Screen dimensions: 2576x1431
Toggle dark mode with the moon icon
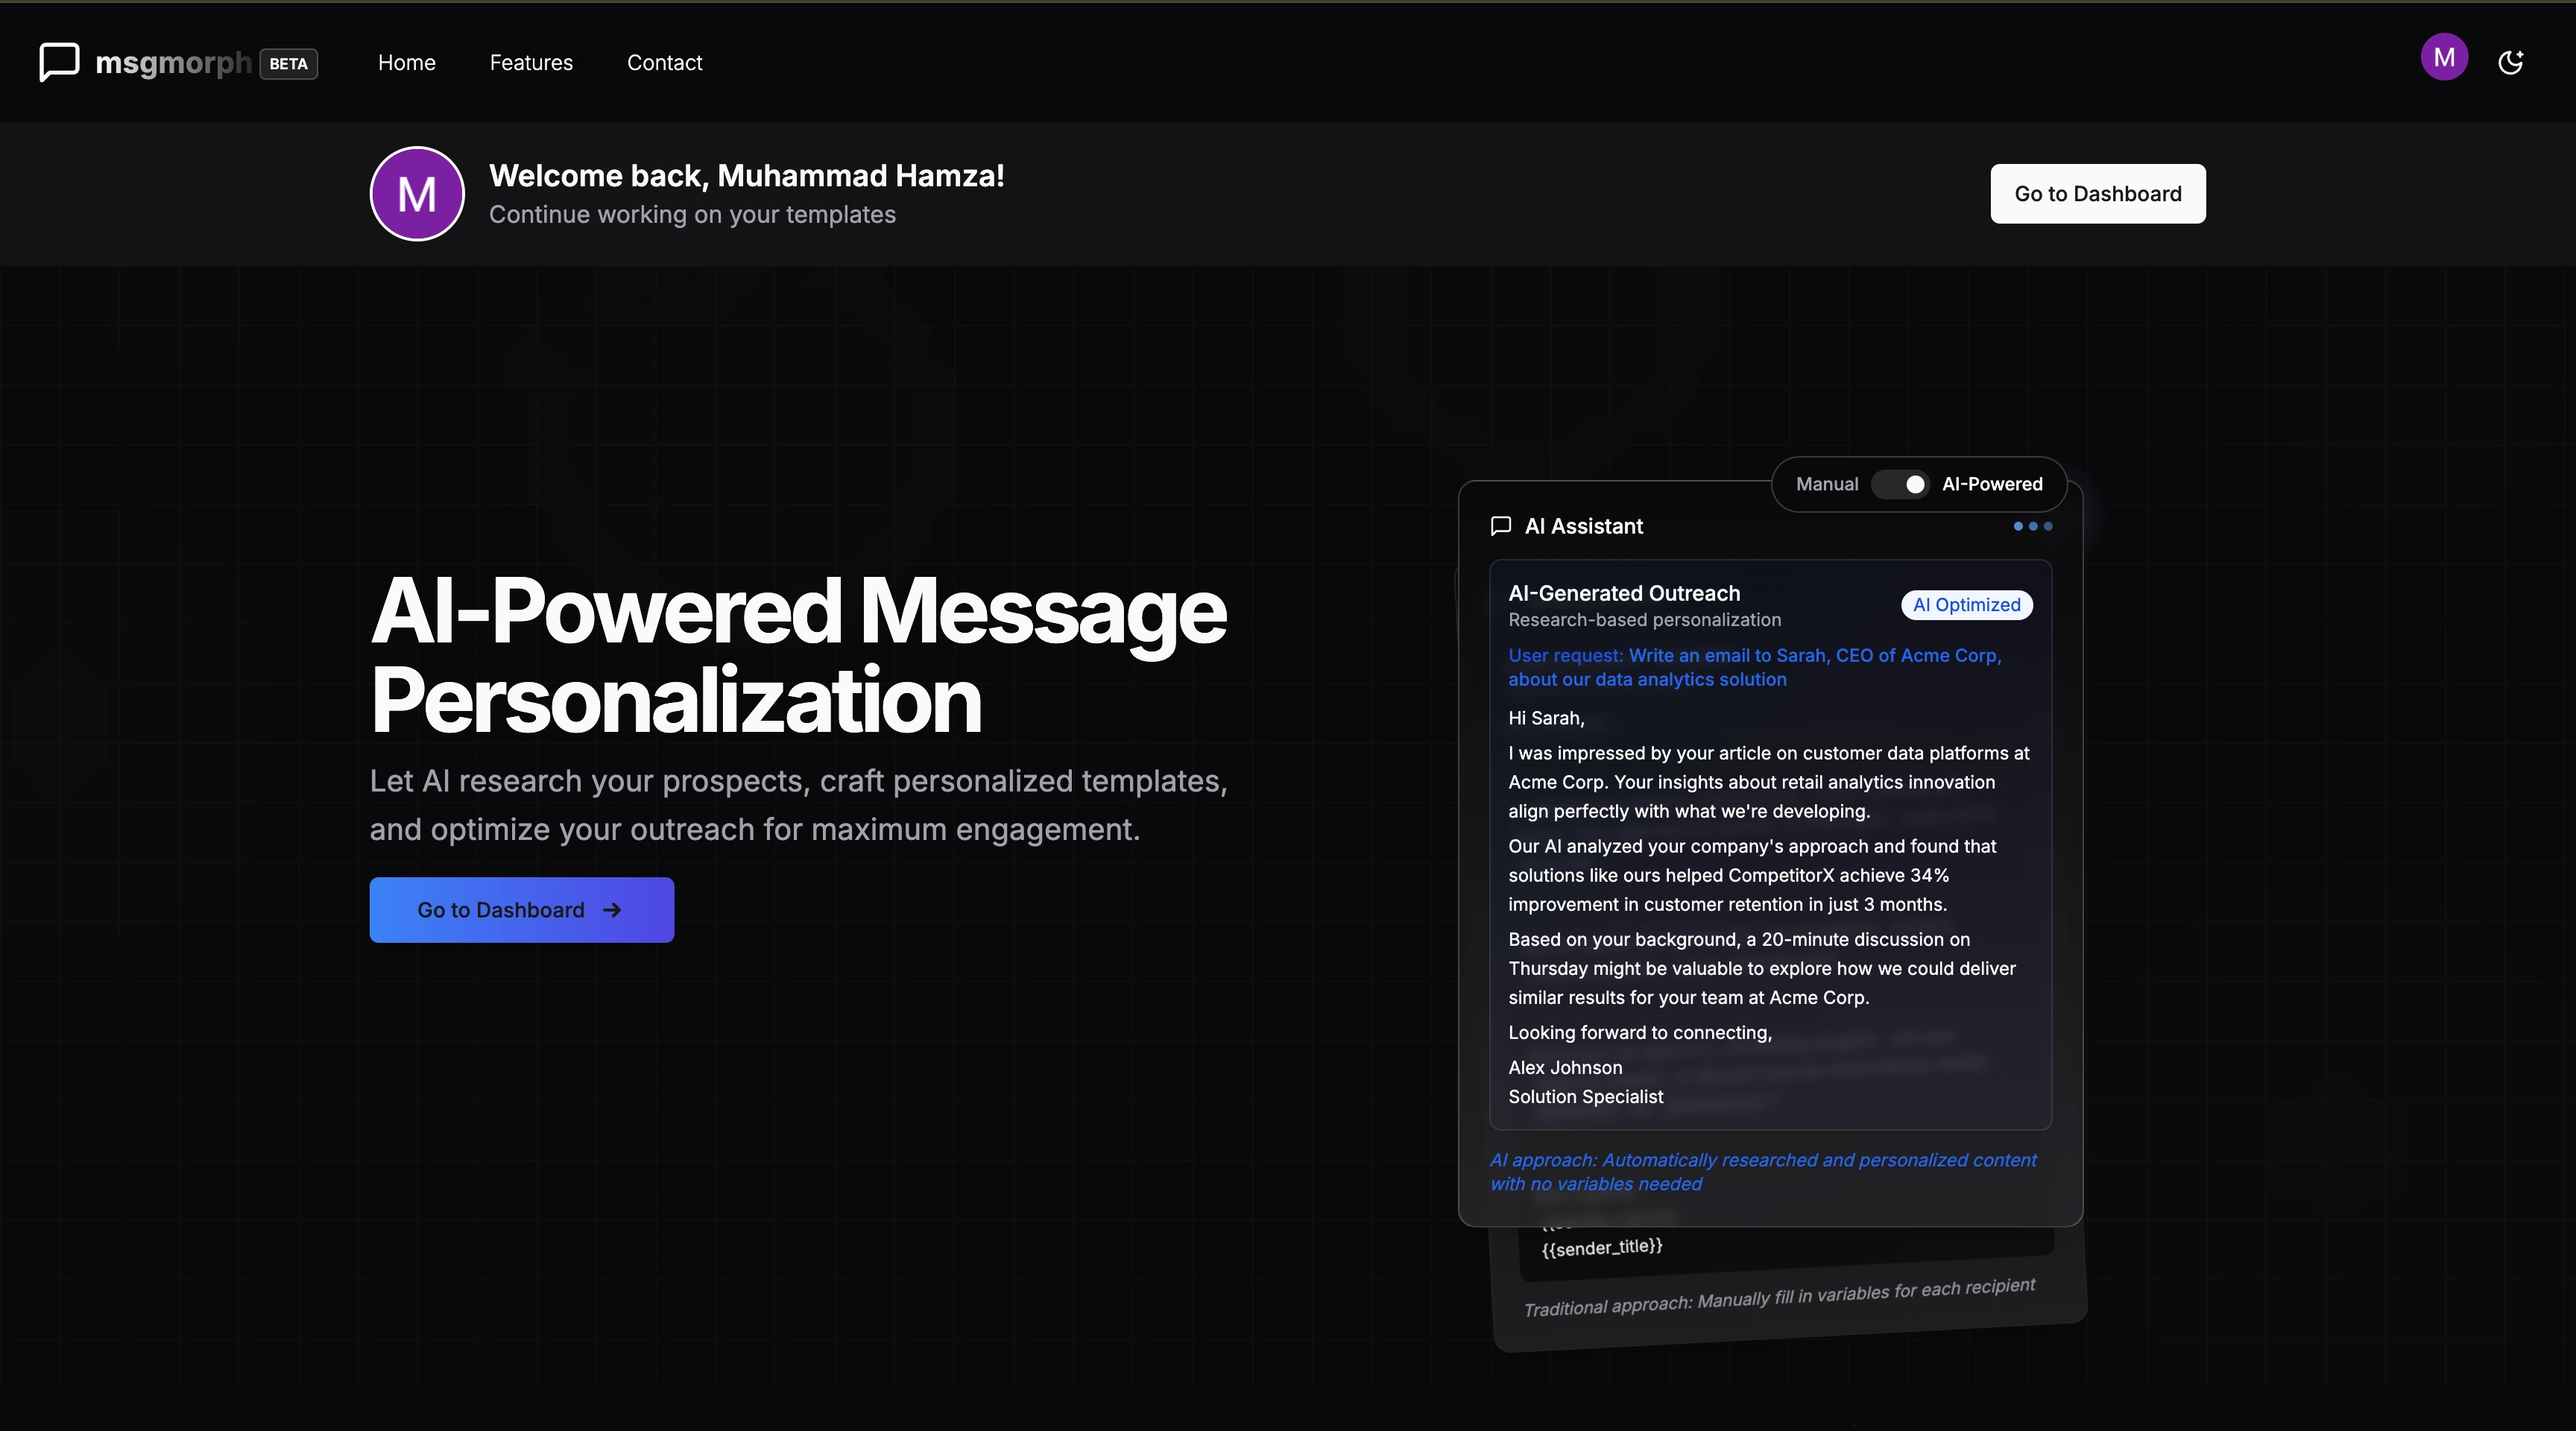coord(2510,63)
